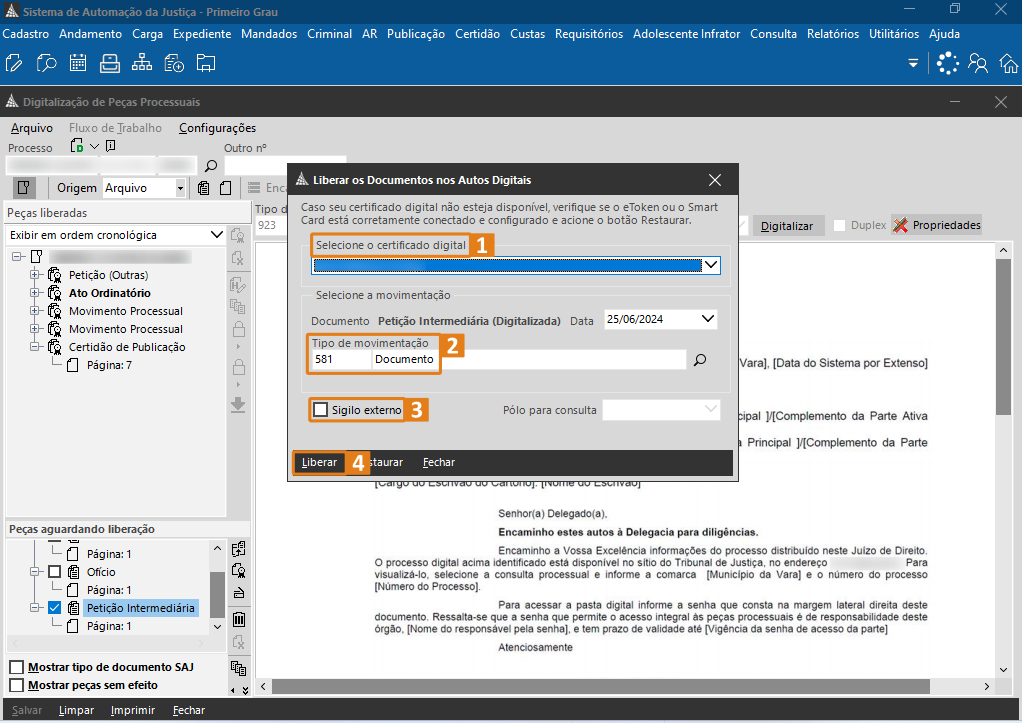Click the inbox tray icon in main toolbar

pyautogui.click(x=110, y=63)
